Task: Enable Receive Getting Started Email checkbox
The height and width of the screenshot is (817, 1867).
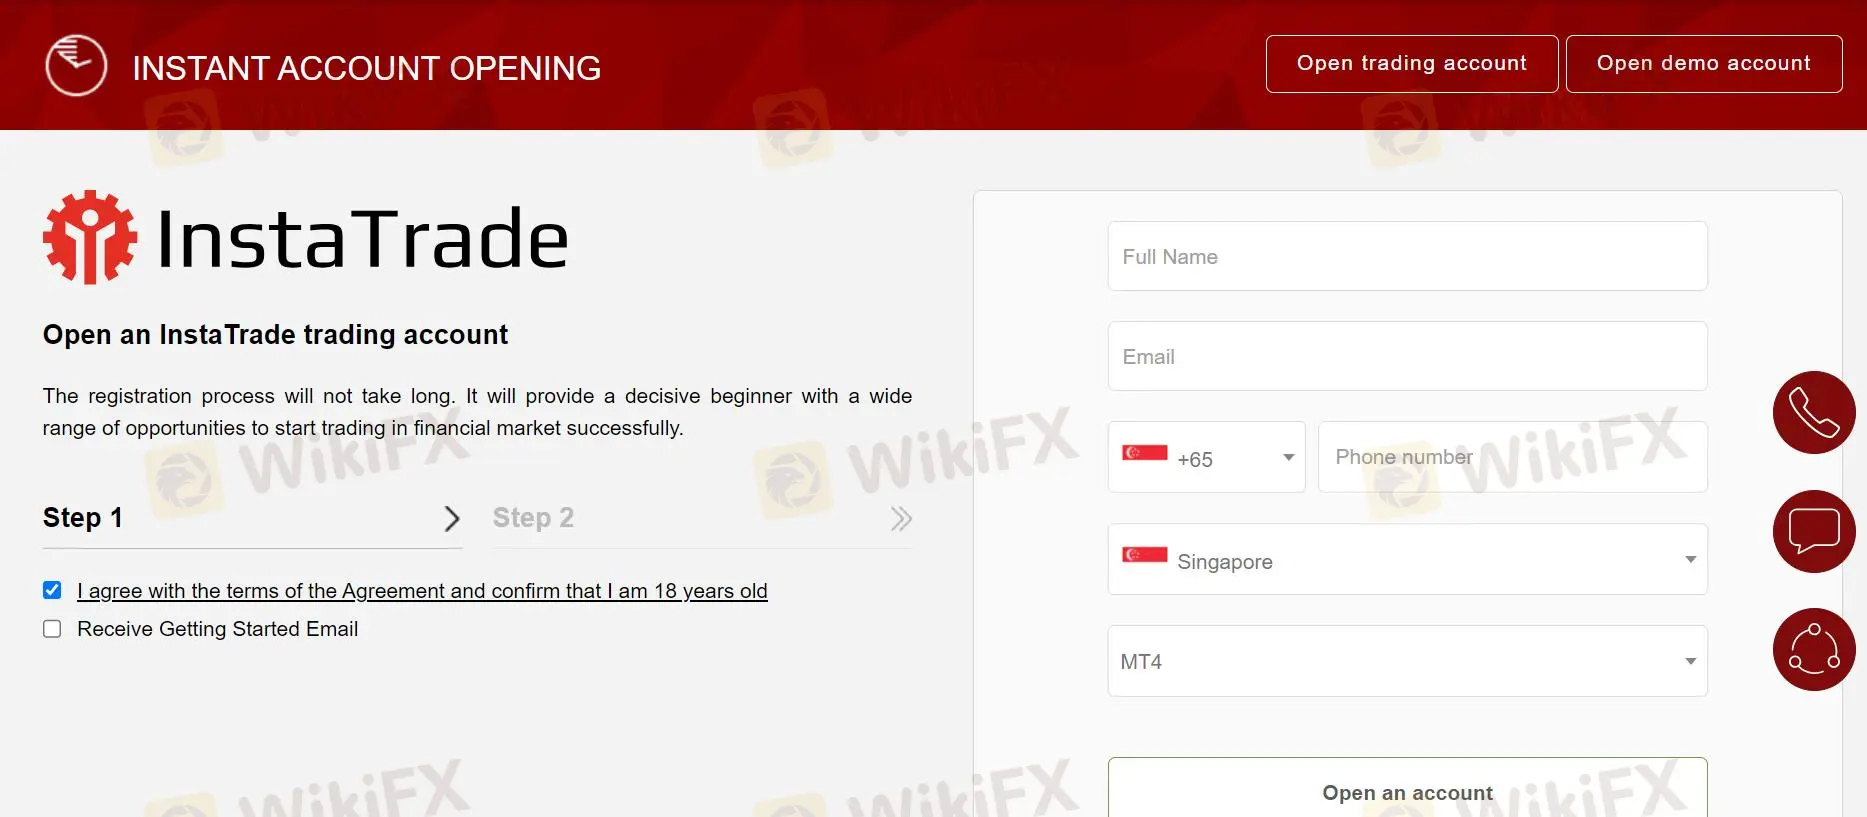Action: coord(52,629)
